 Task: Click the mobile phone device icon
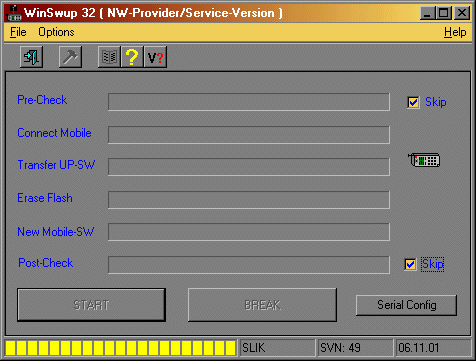[424, 160]
